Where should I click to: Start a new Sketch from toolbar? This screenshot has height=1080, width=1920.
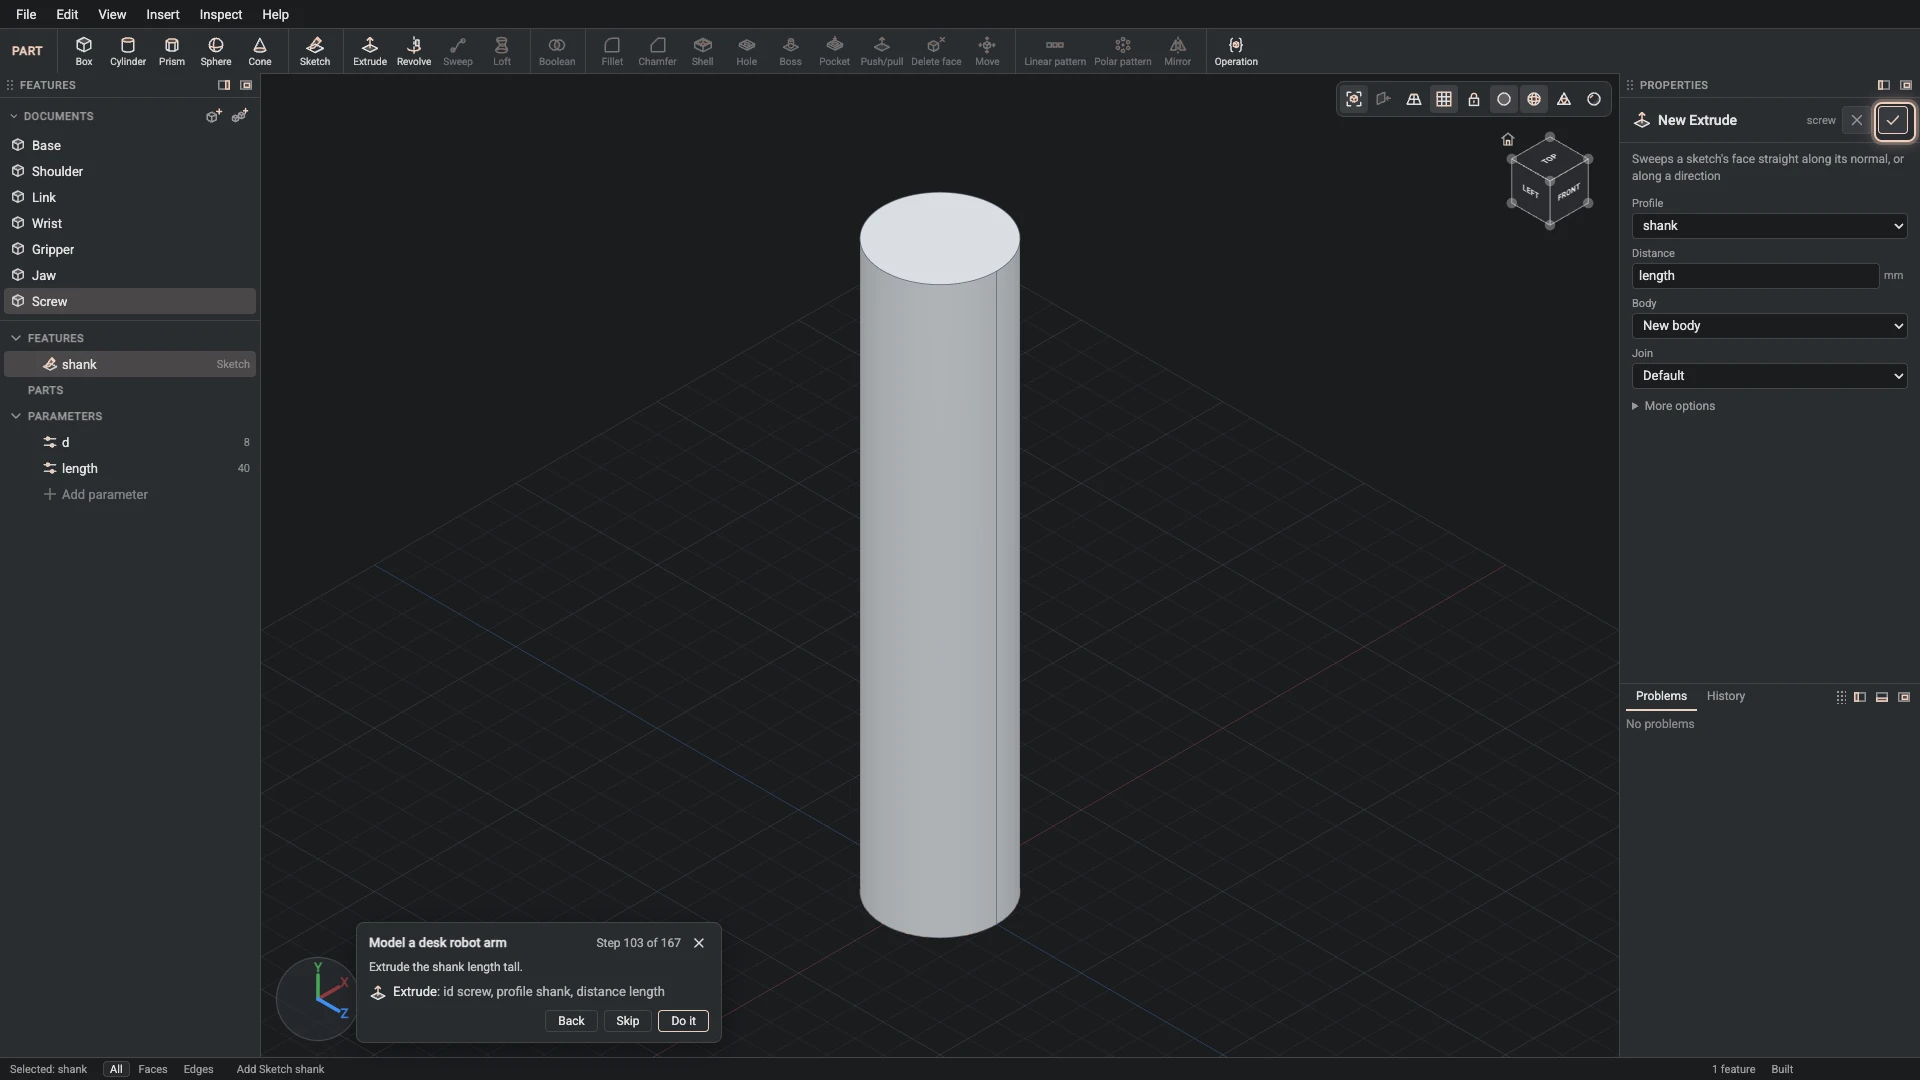pyautogui.click(x=315, y=51)
